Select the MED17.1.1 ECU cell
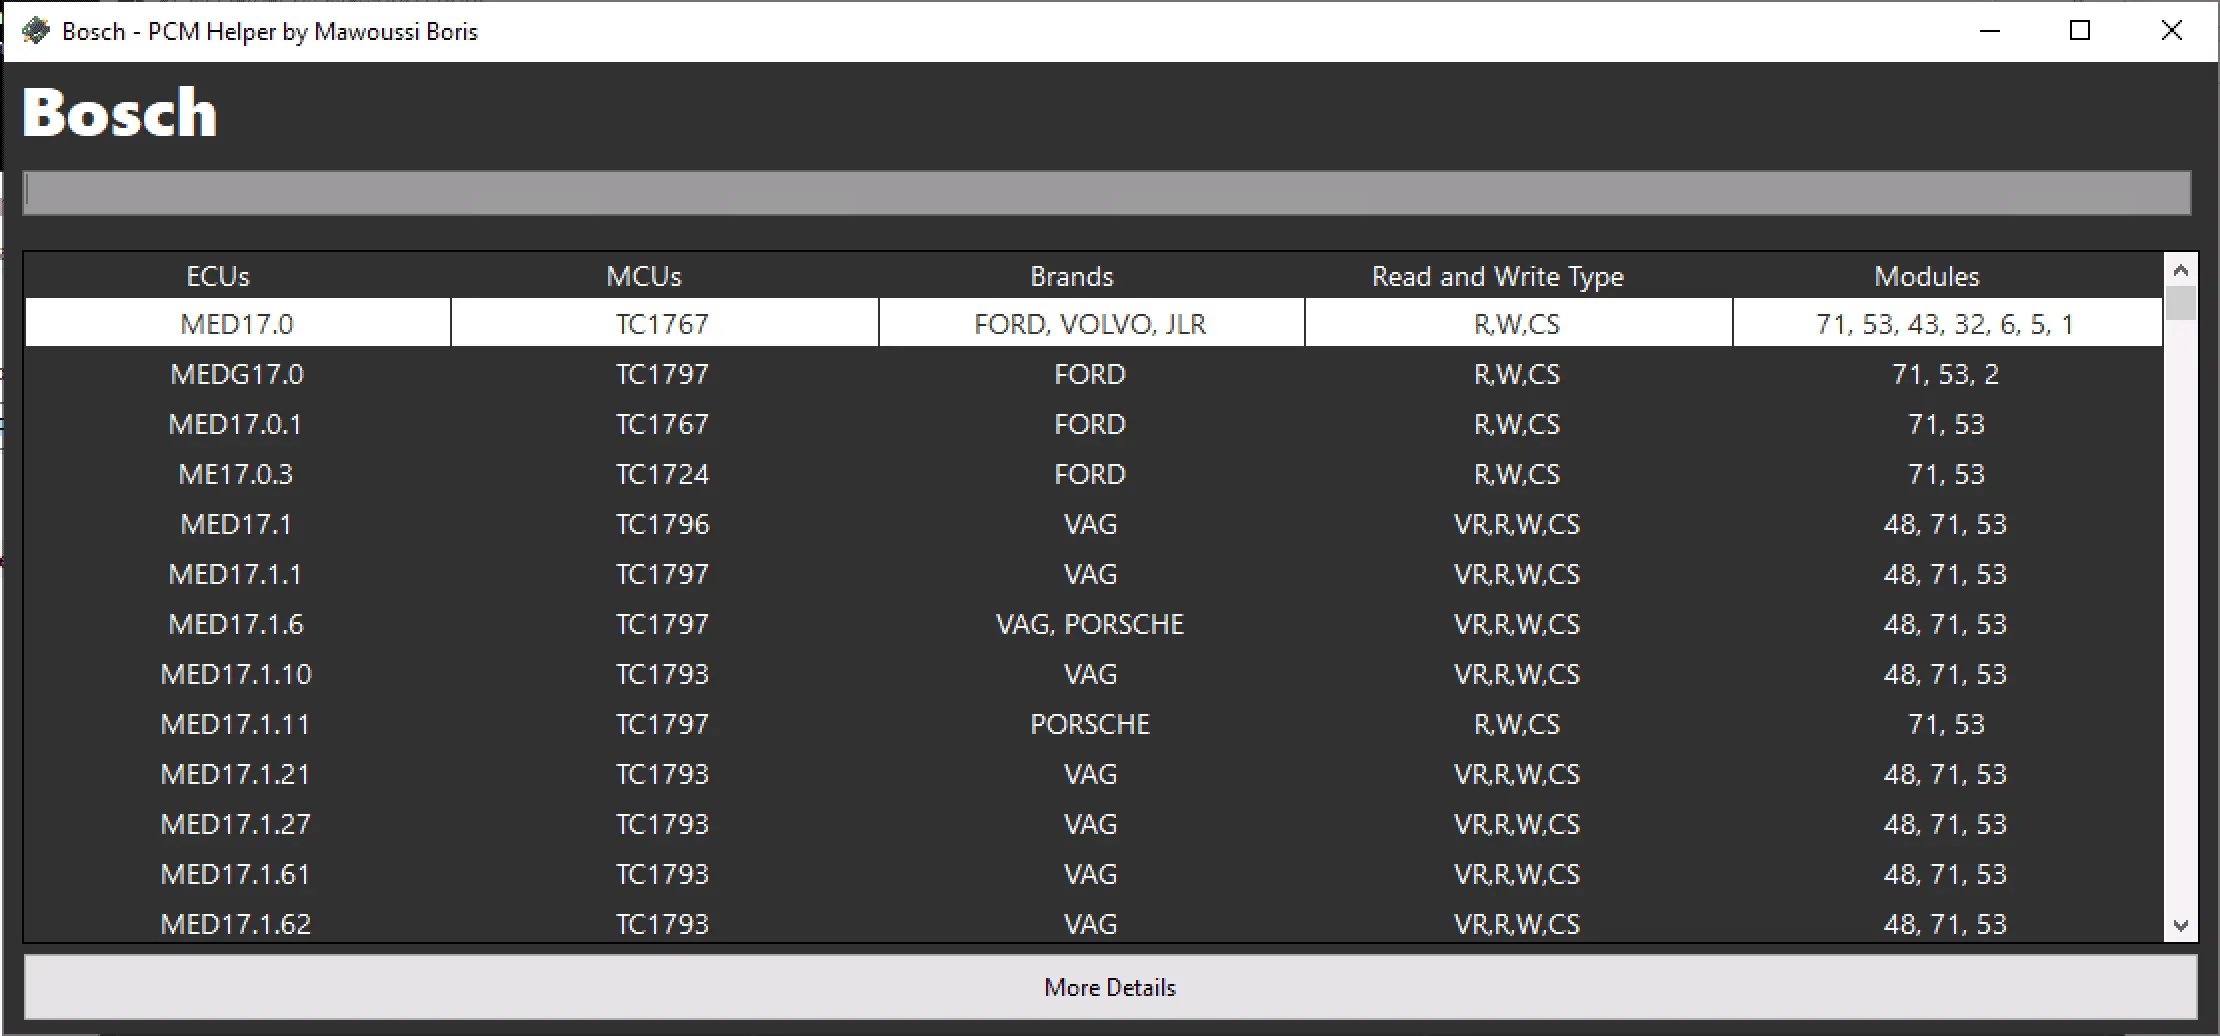The height and width of the screenshot is (1036, 2220). tap(236, 574)
